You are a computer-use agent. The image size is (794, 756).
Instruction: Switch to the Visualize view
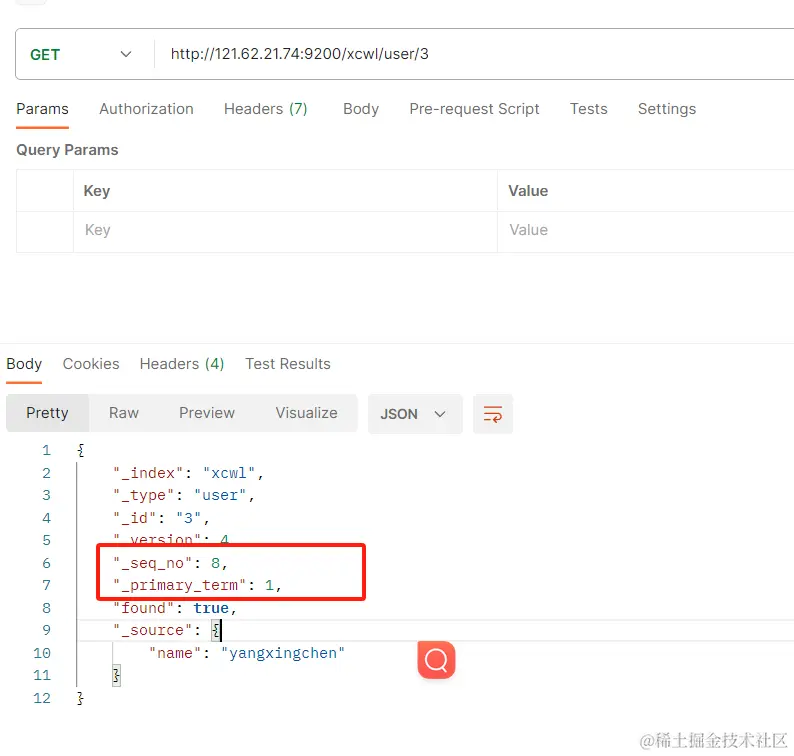(306, 413)
